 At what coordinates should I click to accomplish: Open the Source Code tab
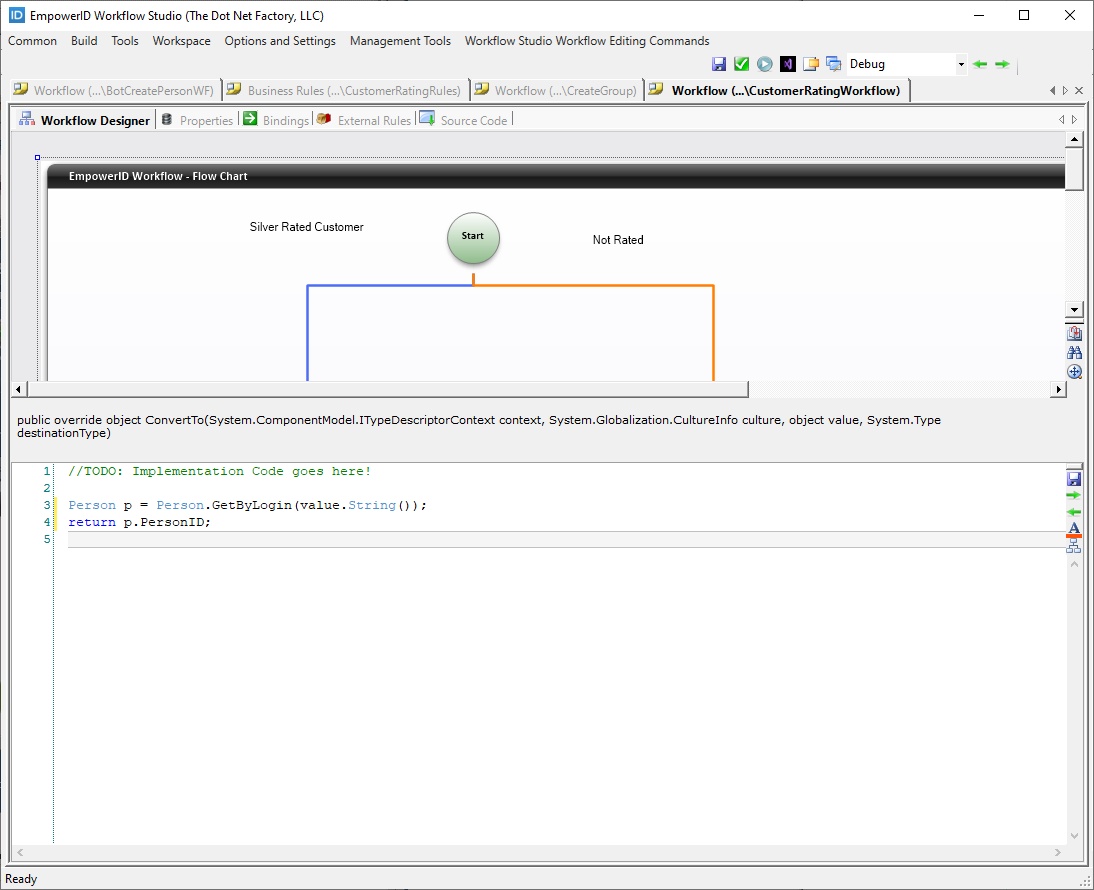click(x=464, y=121)
